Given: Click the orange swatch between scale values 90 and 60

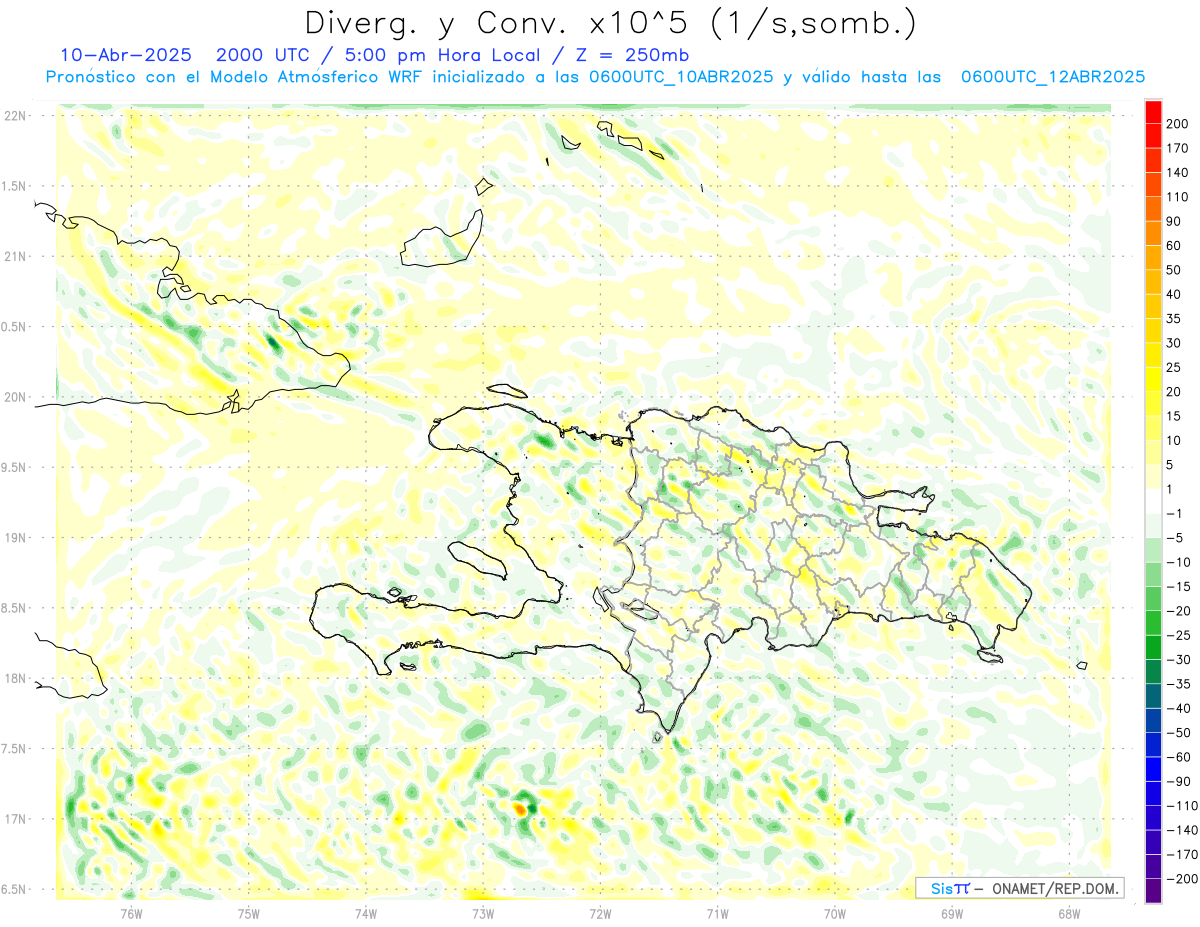Looking at the screenshot, I should coord(1153,233).
